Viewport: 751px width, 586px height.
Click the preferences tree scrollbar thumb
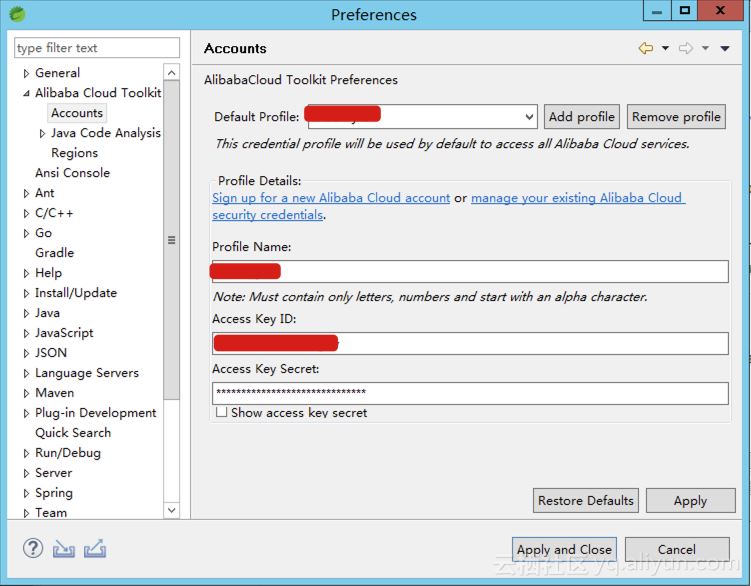pos(171,240)
